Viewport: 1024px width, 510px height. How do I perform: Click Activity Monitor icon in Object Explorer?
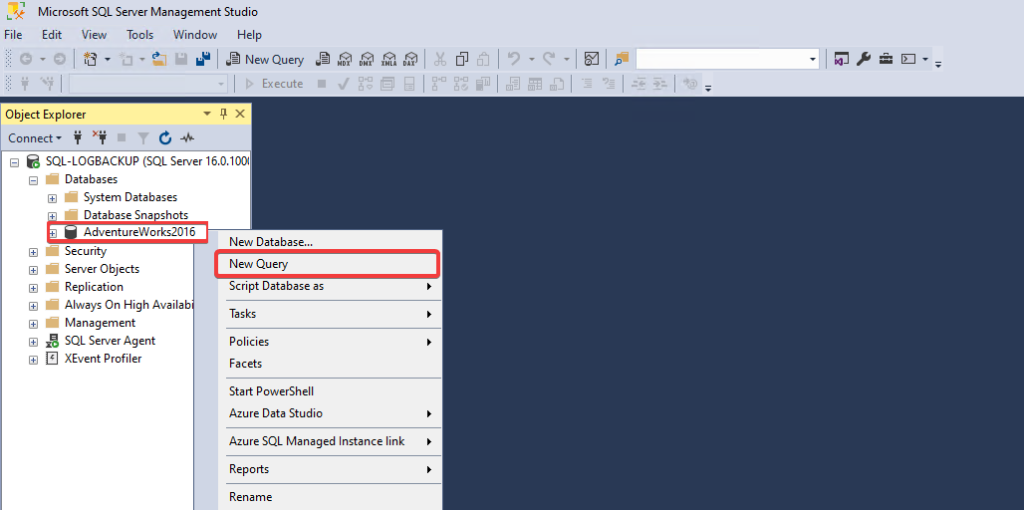click(187, 138)
